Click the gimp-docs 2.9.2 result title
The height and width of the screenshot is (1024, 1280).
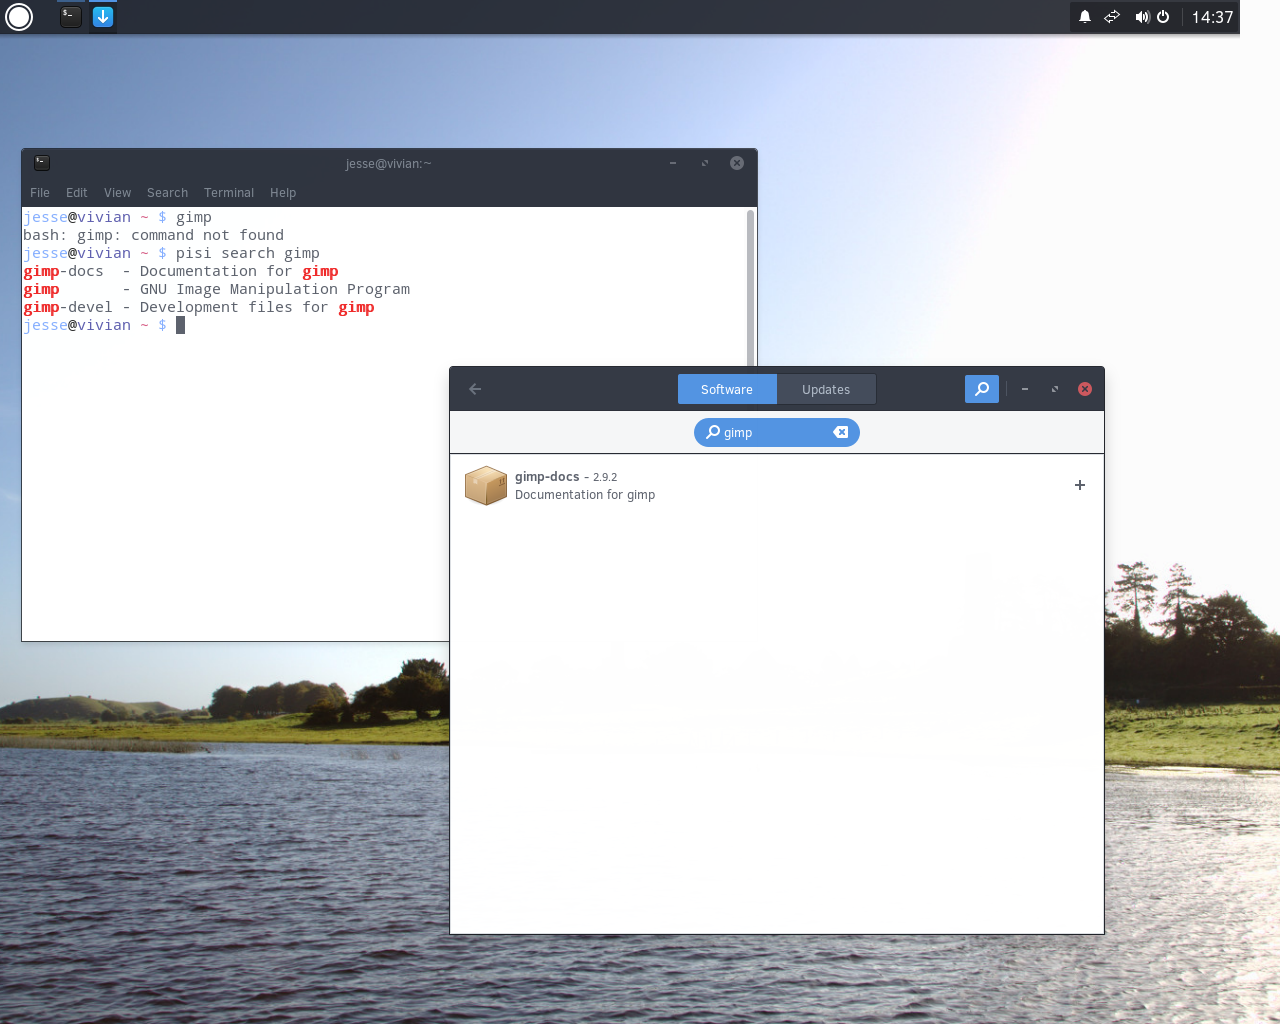[x=566, y=477]
